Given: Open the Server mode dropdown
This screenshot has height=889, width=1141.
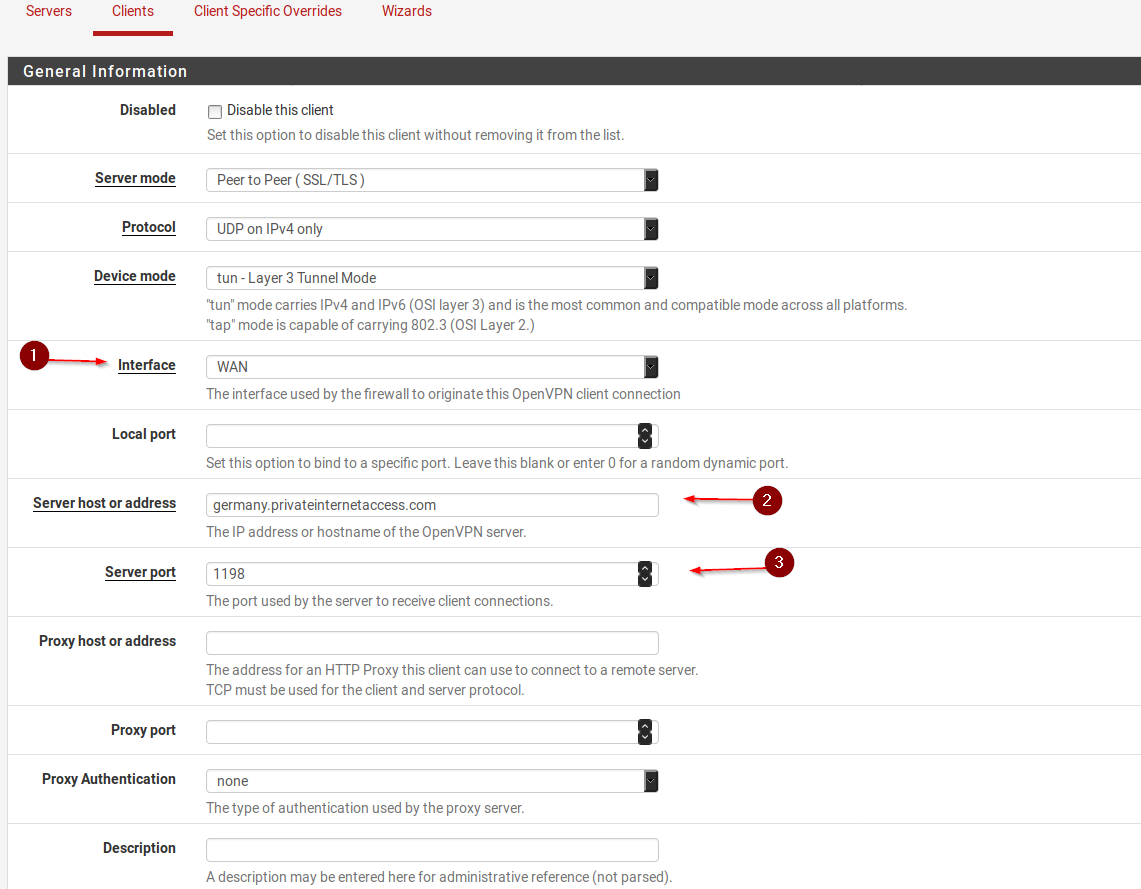Looking at the screenshot, I should point(432,180).
